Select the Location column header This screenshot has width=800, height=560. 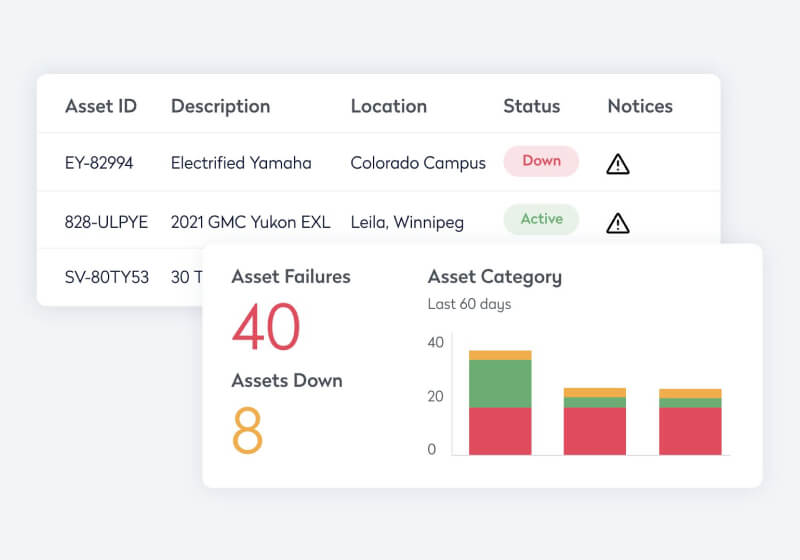388,106
